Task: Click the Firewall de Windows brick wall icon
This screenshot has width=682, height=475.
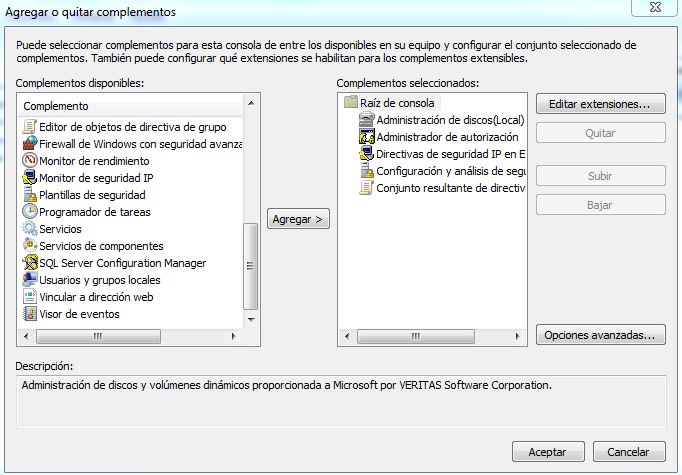Action: coord(30,144)
